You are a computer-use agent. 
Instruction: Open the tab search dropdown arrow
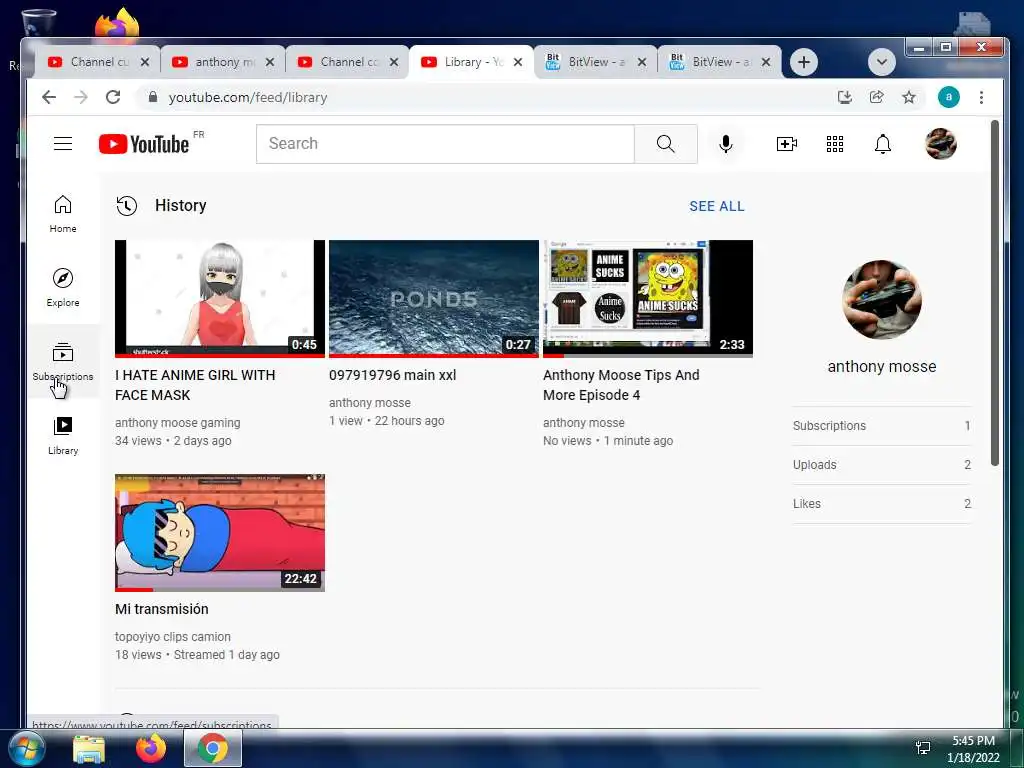pyautogui.click(x=882, y=62)
